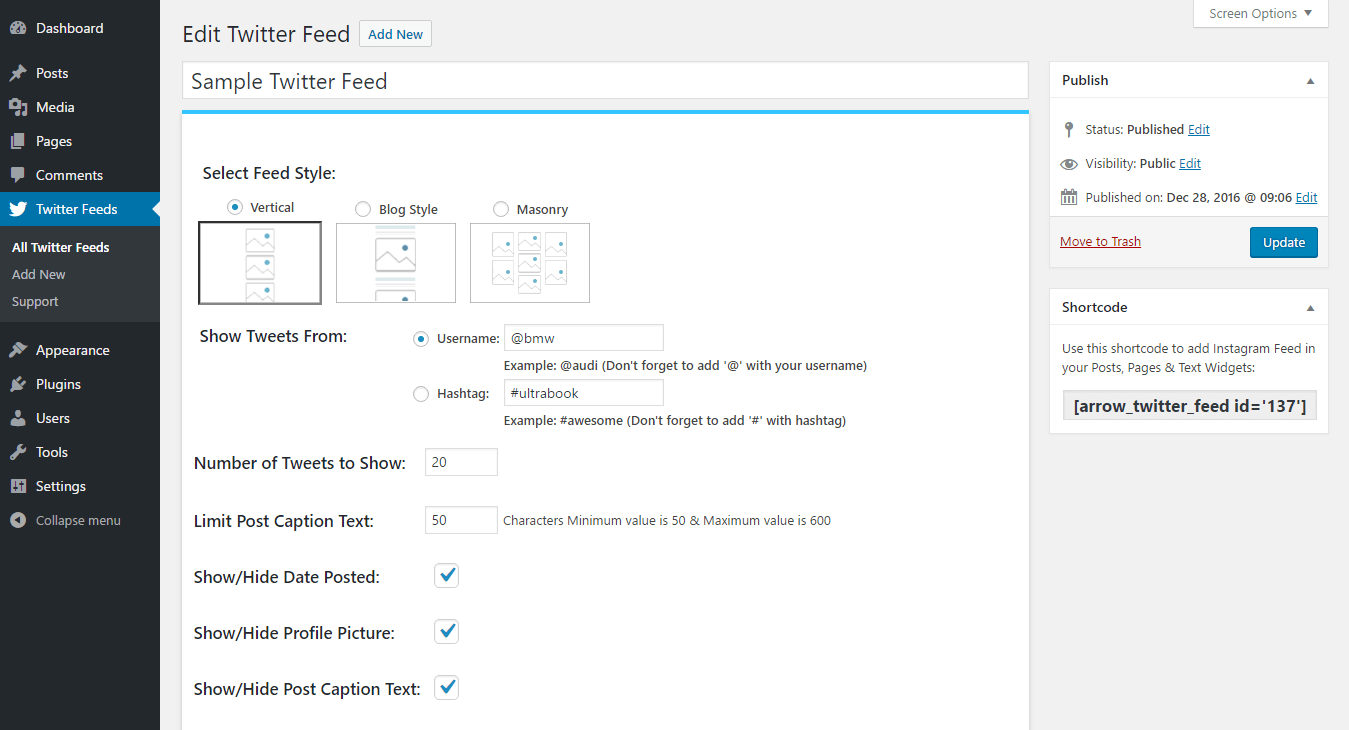Viewport: 1349px width, 730px height.
Task: Choose the Hashtag radio option
Action: (421, 394)
